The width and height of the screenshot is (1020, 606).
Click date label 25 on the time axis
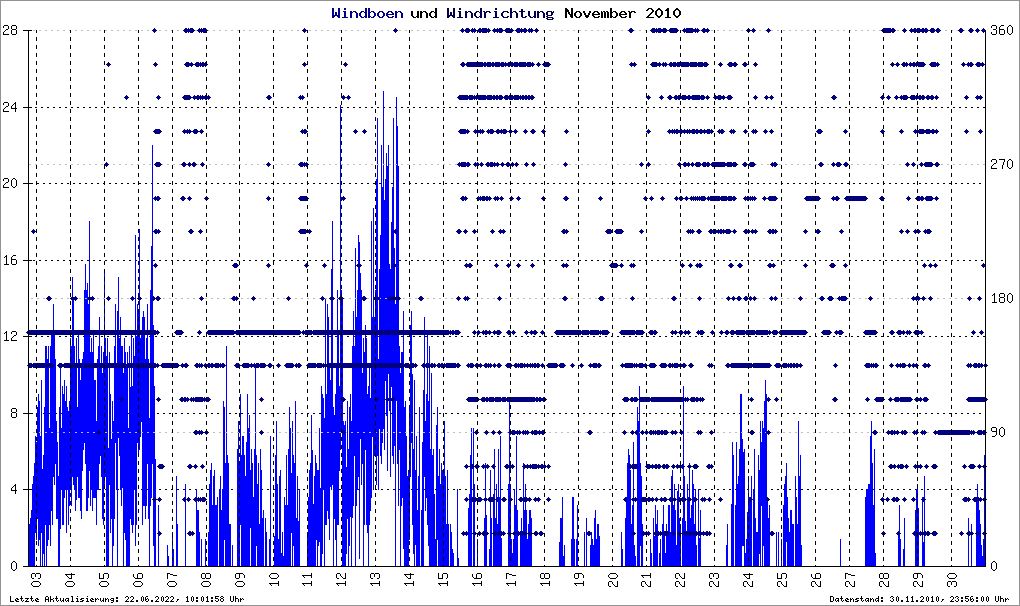[x=782, y=580]
